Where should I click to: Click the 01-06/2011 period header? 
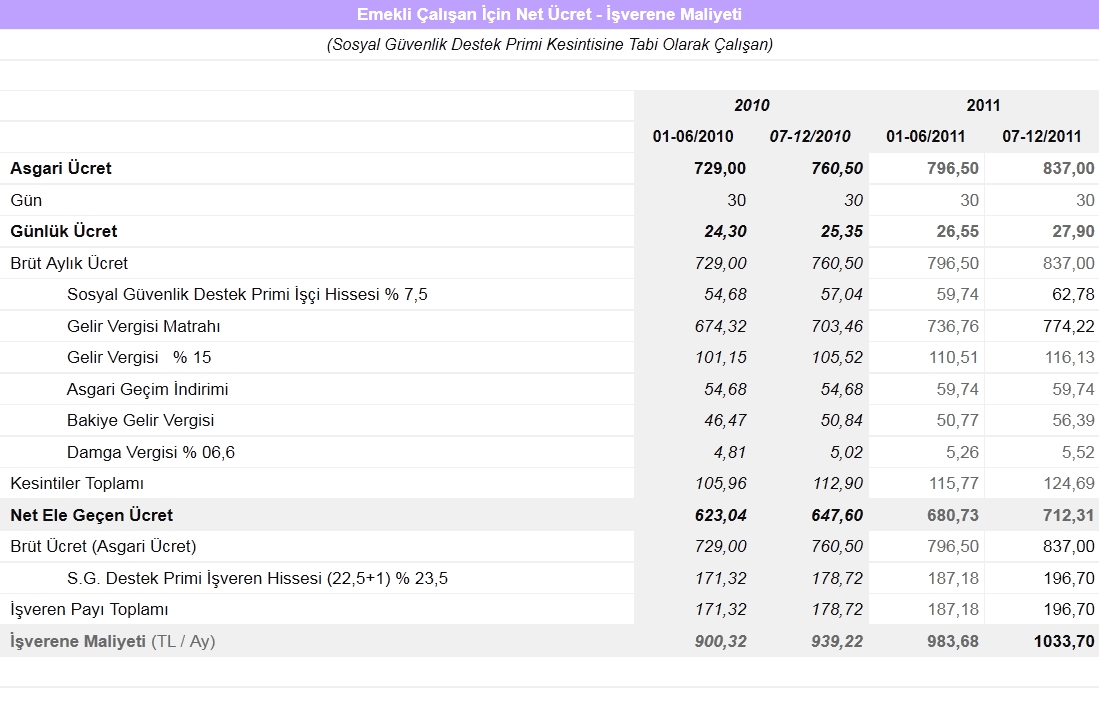[925, 137]
